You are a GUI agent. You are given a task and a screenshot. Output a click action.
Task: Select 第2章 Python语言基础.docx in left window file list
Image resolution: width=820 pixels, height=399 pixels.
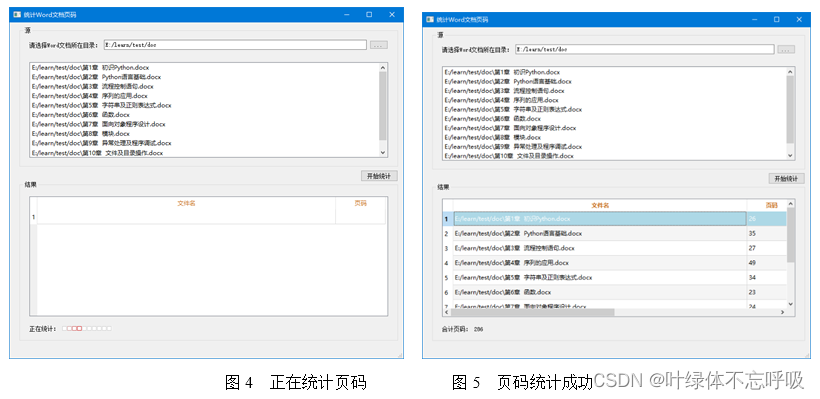click(96, 77)
